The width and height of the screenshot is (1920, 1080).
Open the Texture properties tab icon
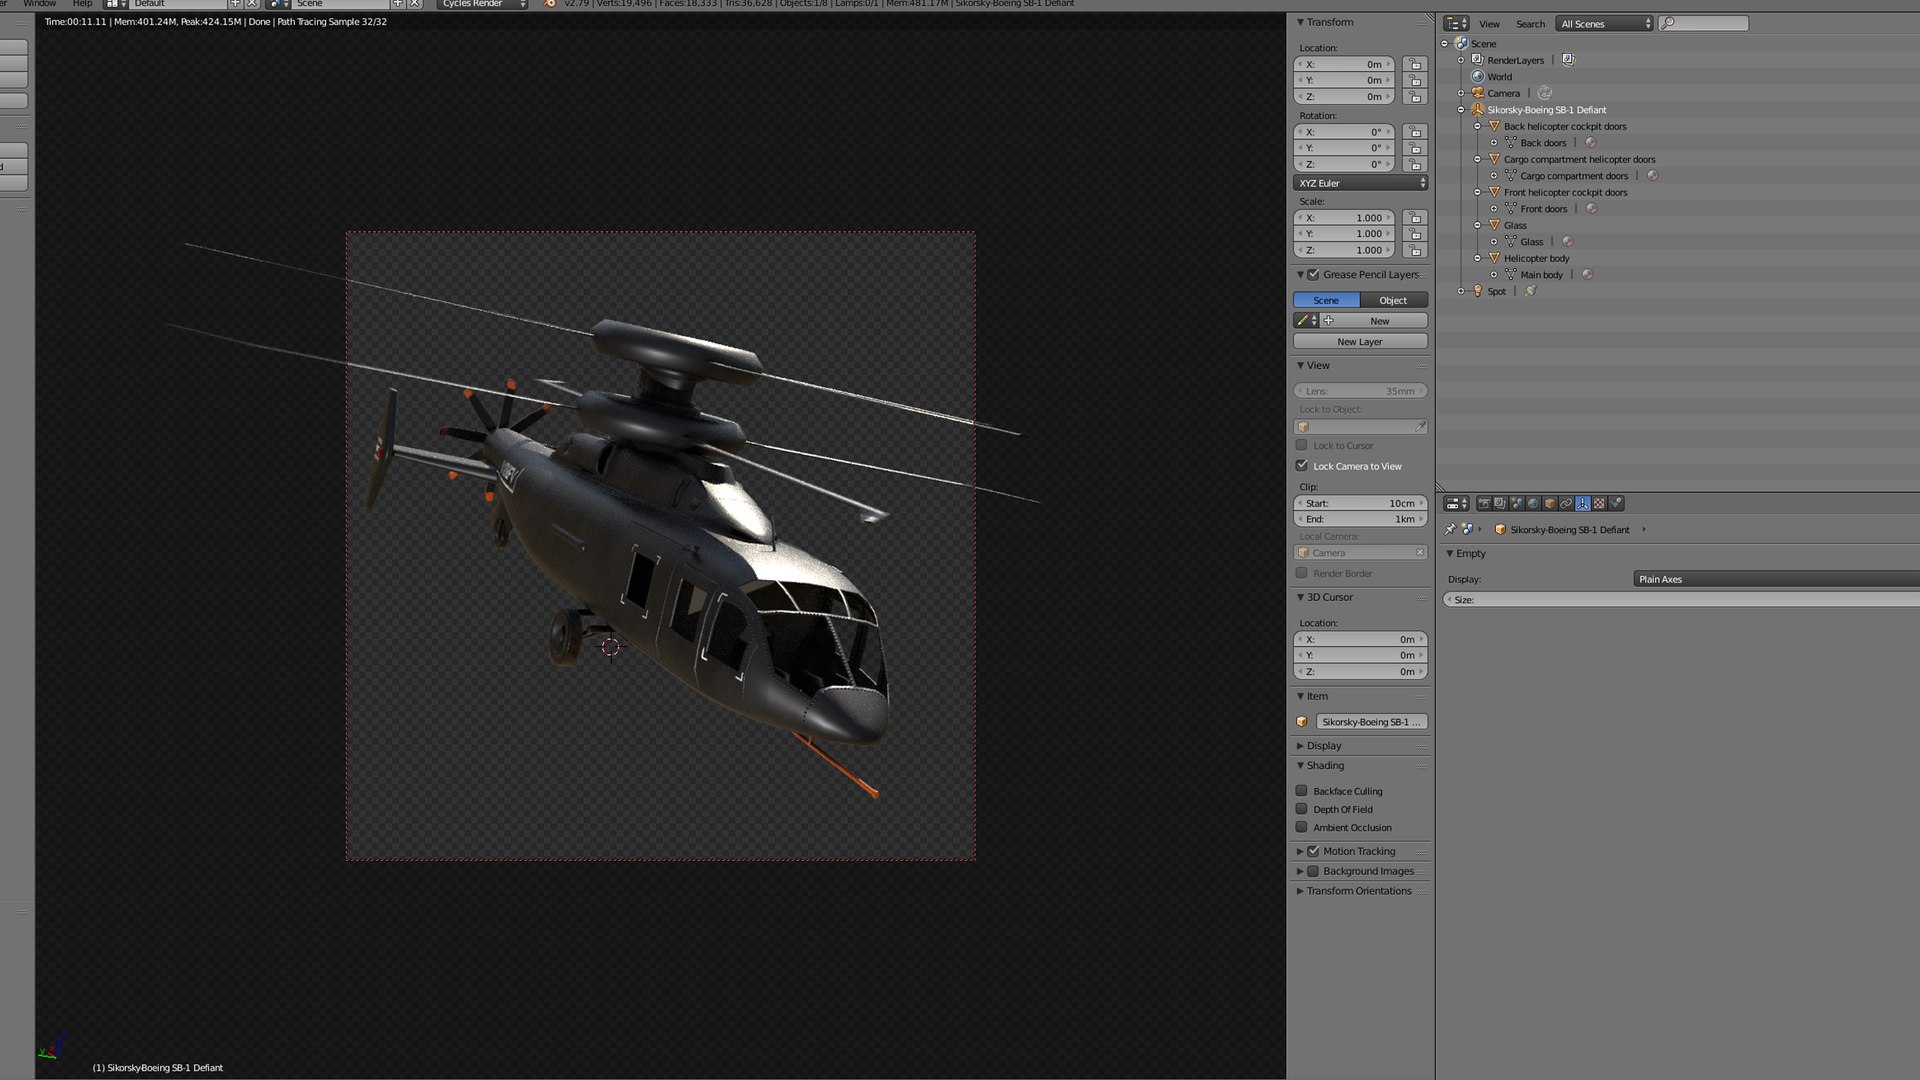point(1599,503)
